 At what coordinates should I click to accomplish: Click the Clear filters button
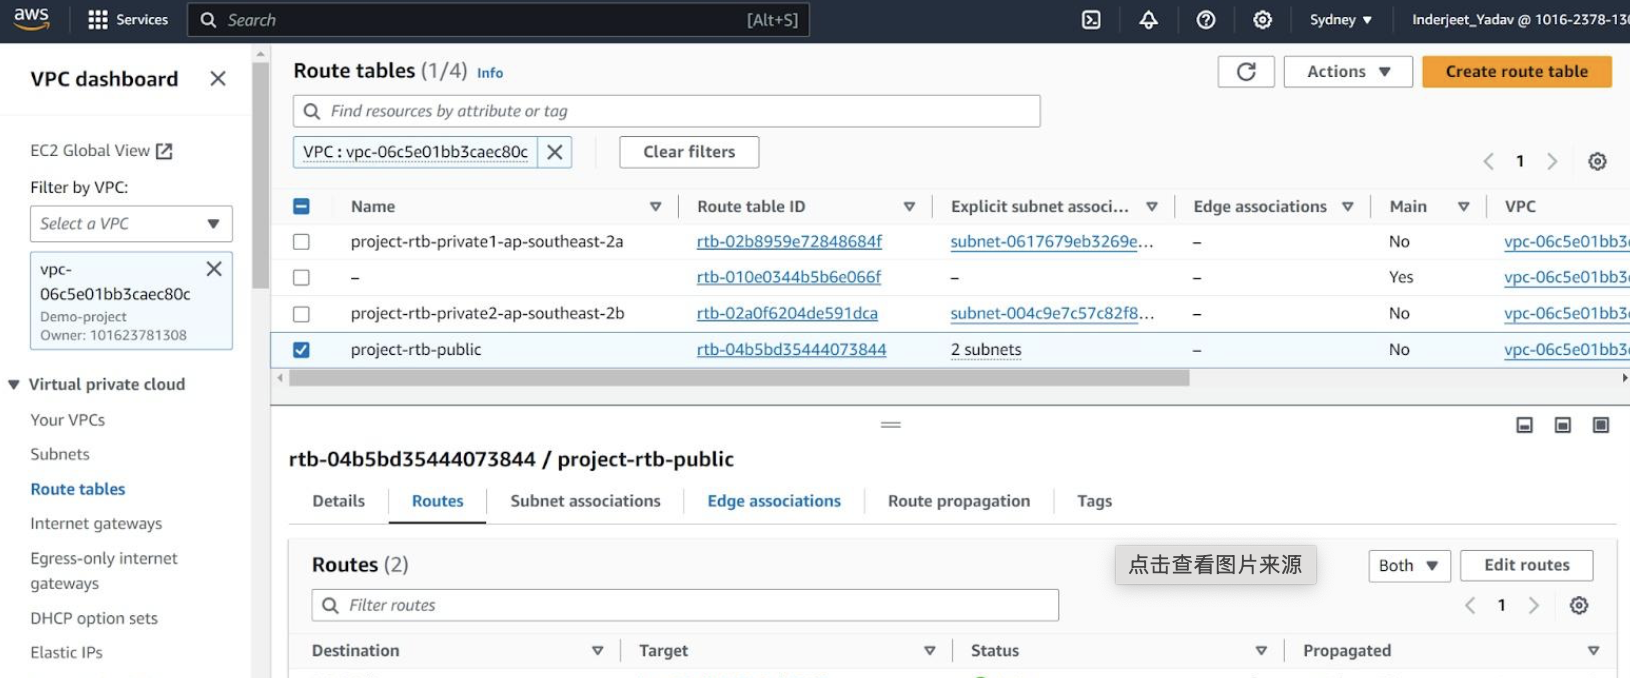(689, 152)
